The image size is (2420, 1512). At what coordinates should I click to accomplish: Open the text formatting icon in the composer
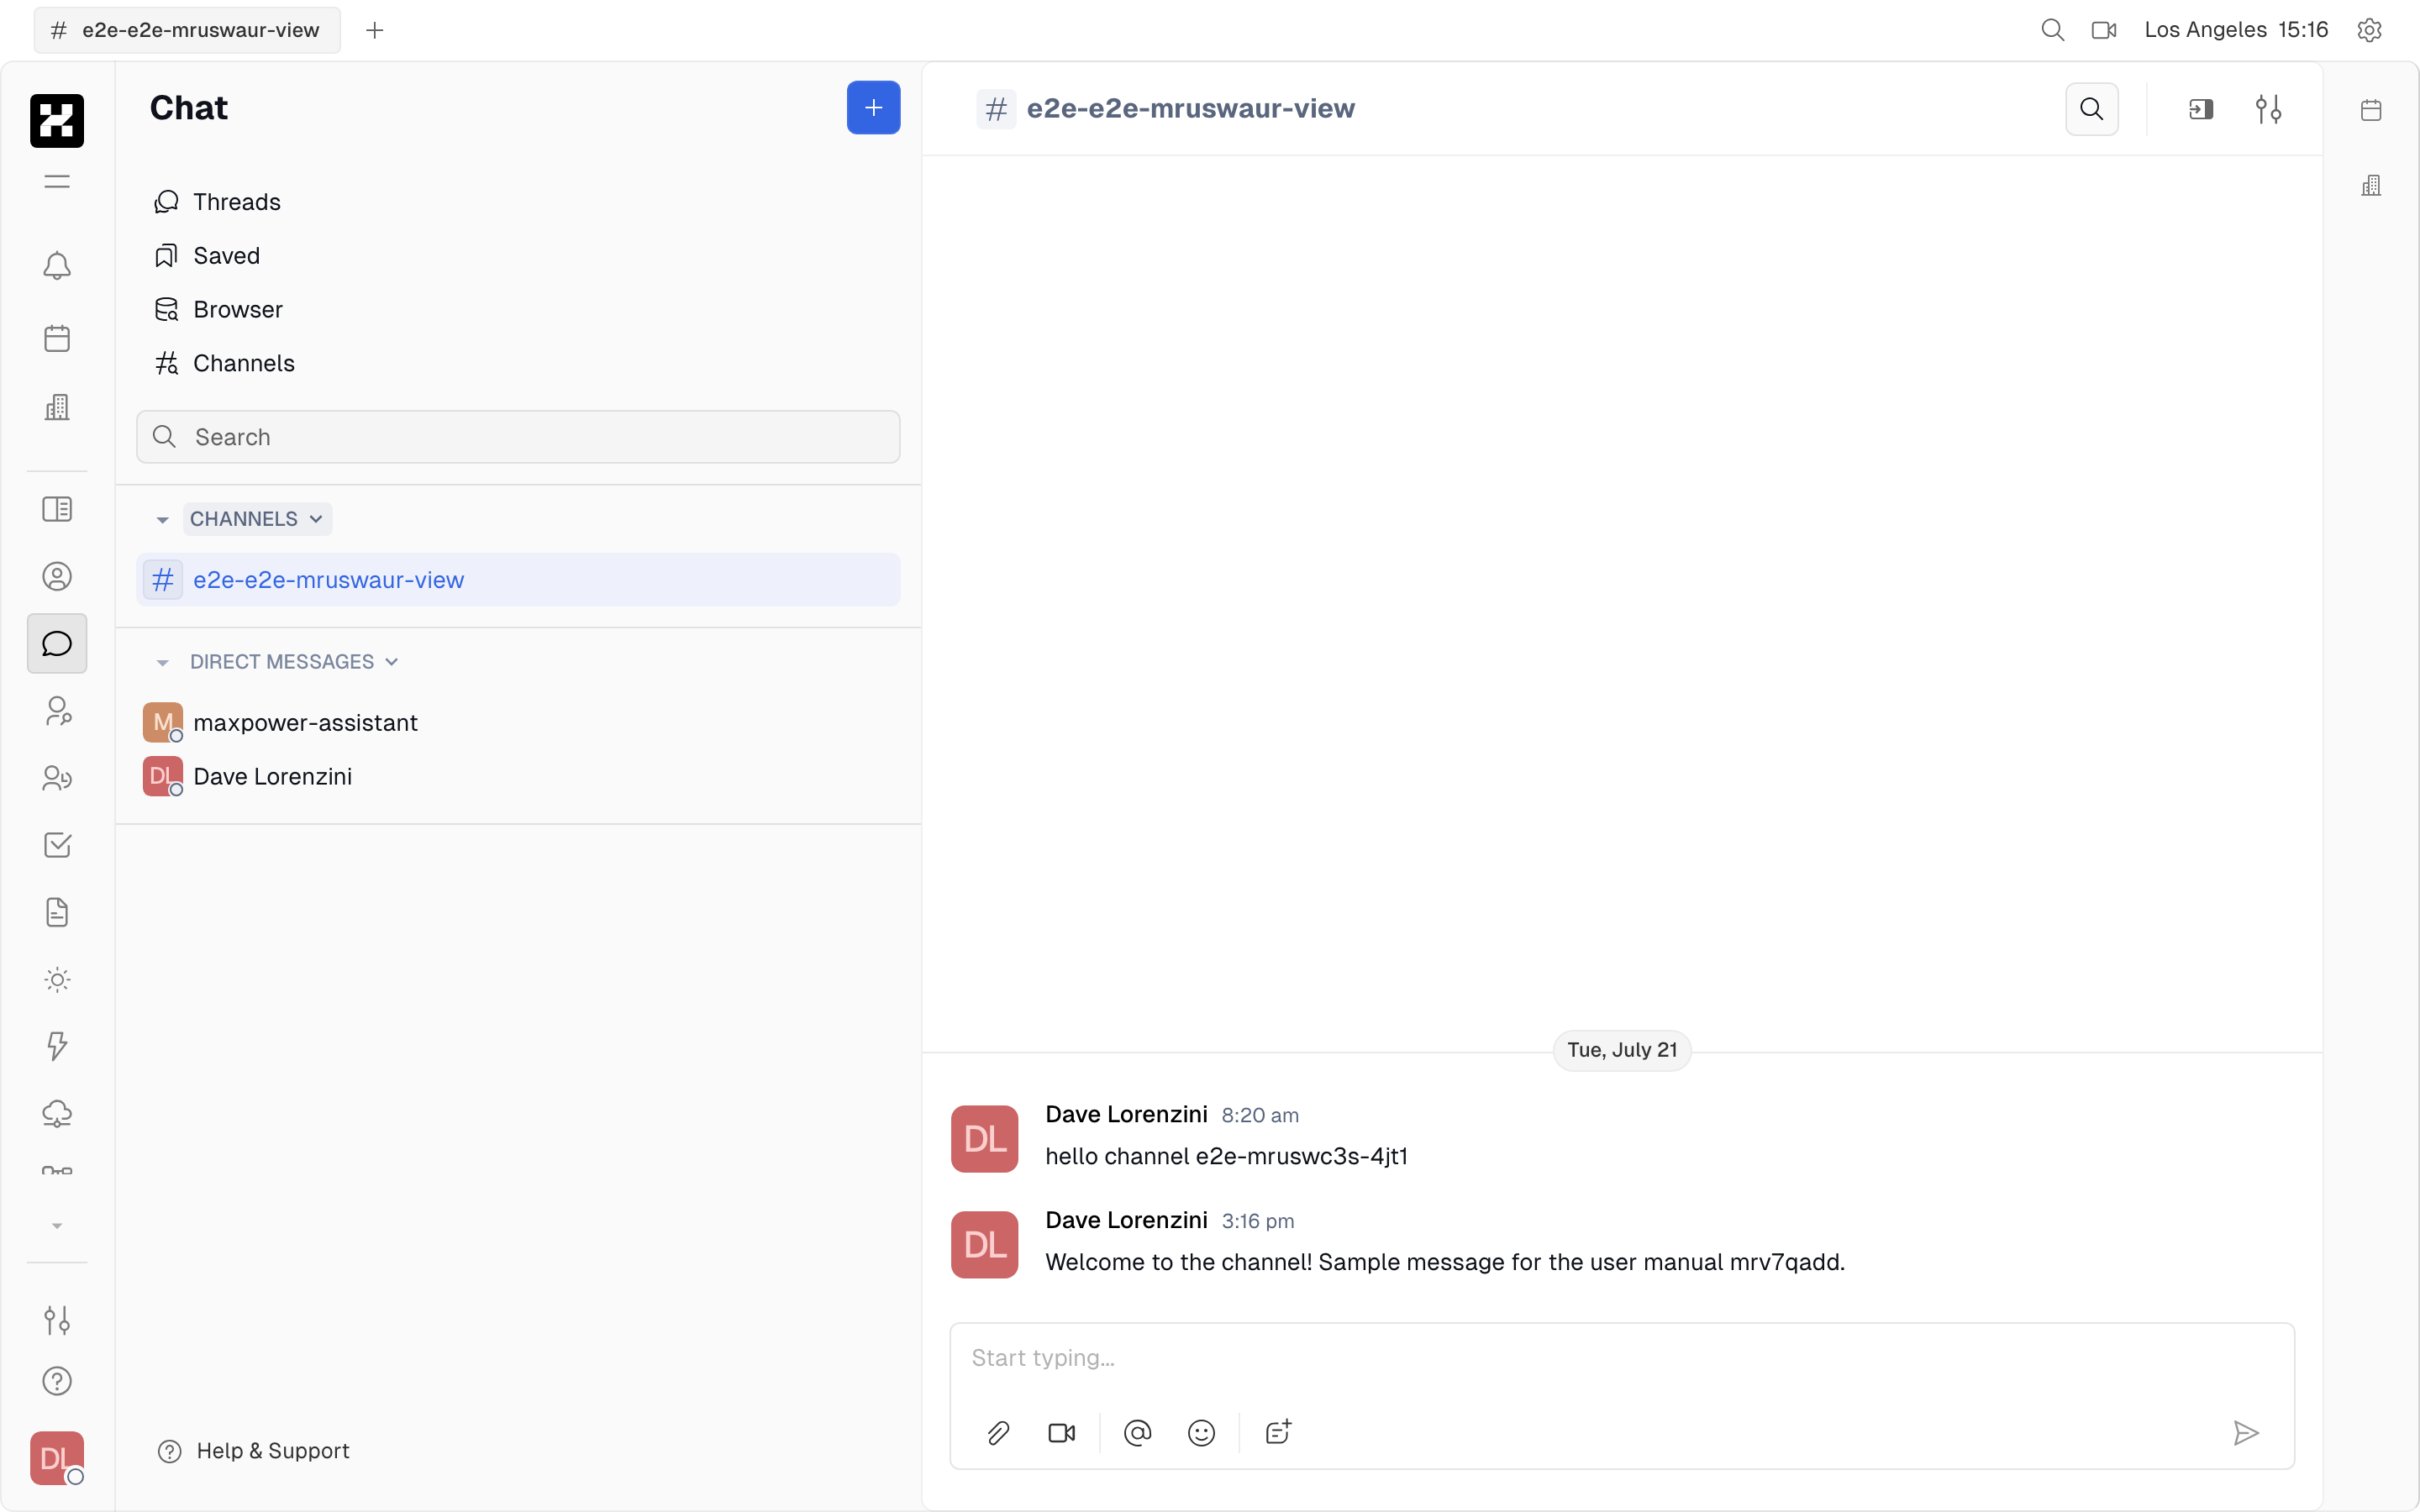coord(1278,1433)
